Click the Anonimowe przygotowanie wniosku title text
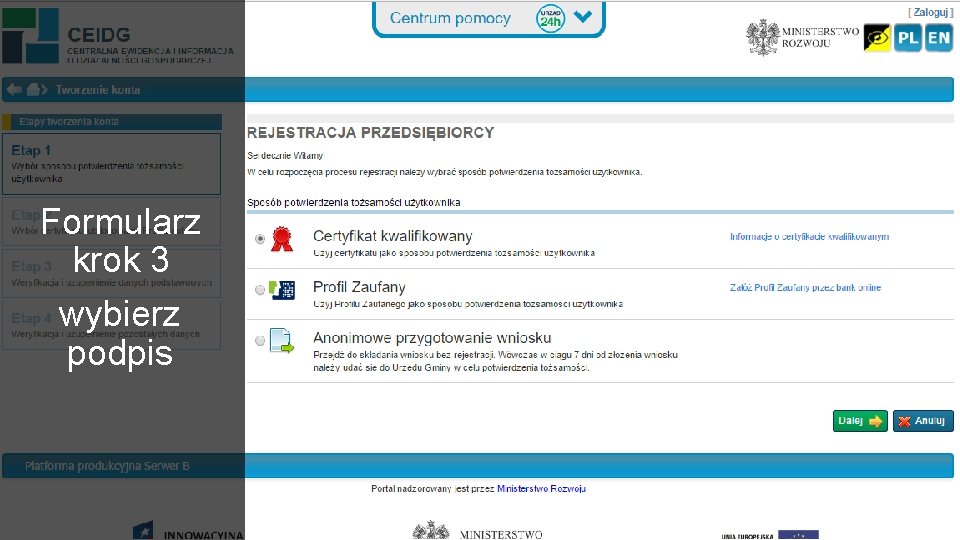The width and height of the screenshot is (960, 540). click(x=432, y=338)
